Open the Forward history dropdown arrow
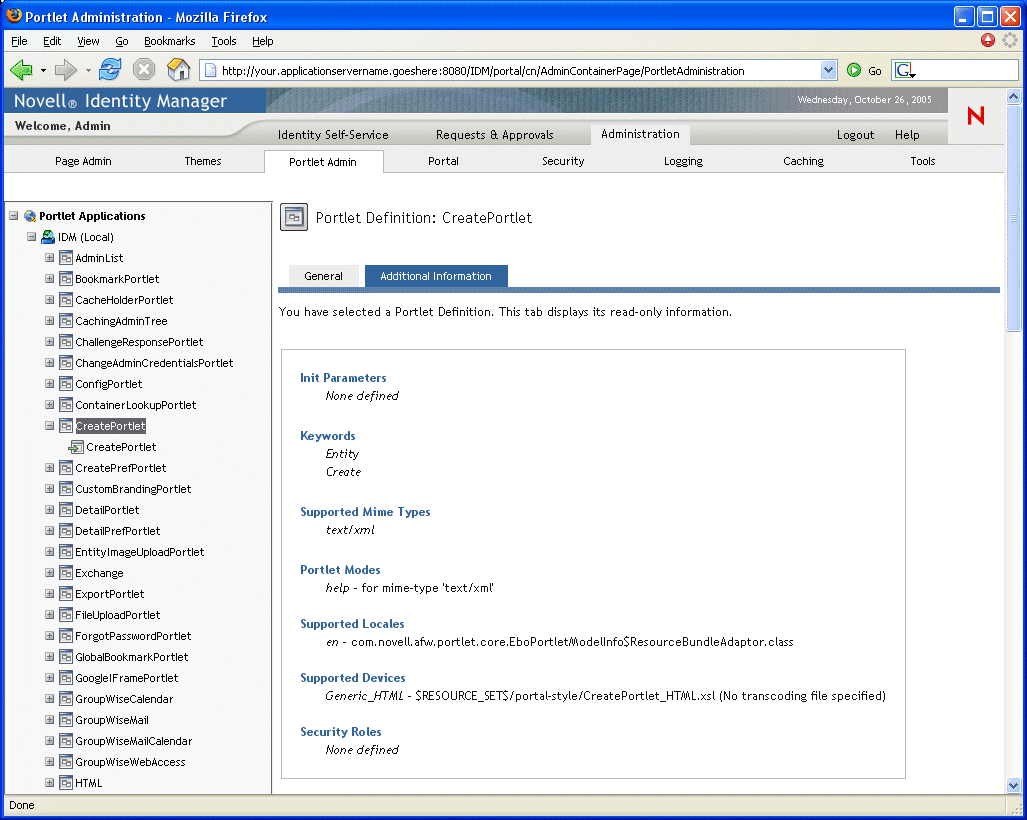 point(88,70)
